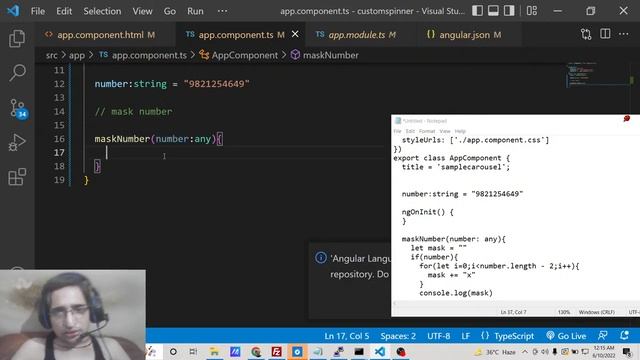The image size is (640, 360).
Task: Split the editor to the right
Action: click(605, 34)
